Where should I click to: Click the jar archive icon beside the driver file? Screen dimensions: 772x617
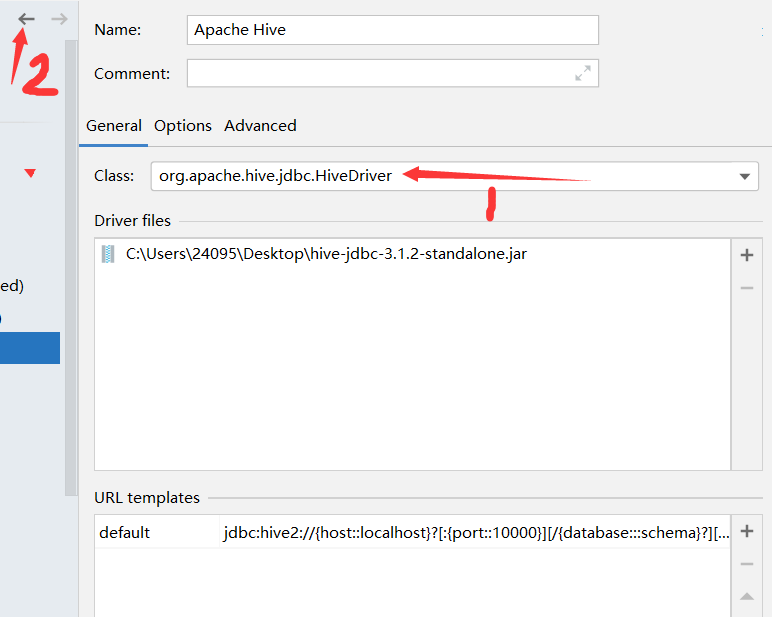108,254
